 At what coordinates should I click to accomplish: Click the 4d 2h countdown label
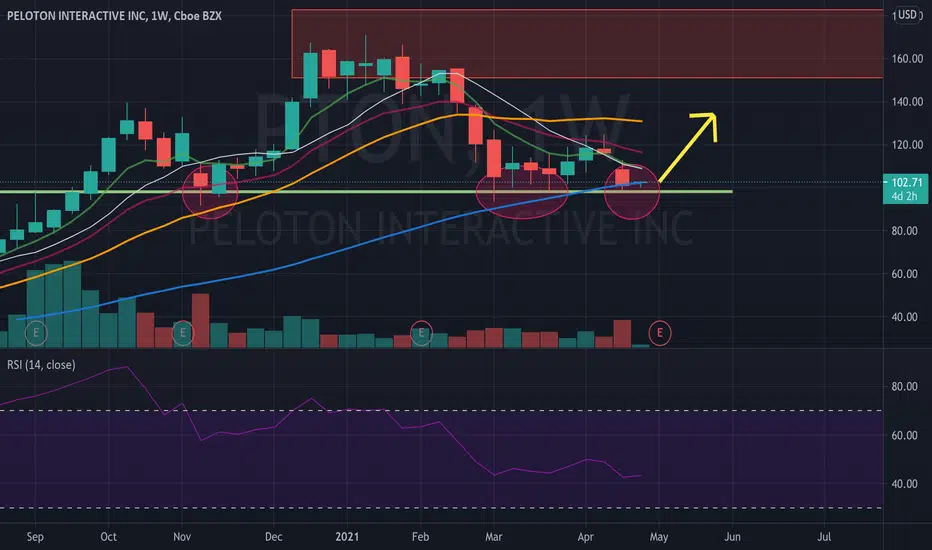pyautogui.click(x=904, y=196)
